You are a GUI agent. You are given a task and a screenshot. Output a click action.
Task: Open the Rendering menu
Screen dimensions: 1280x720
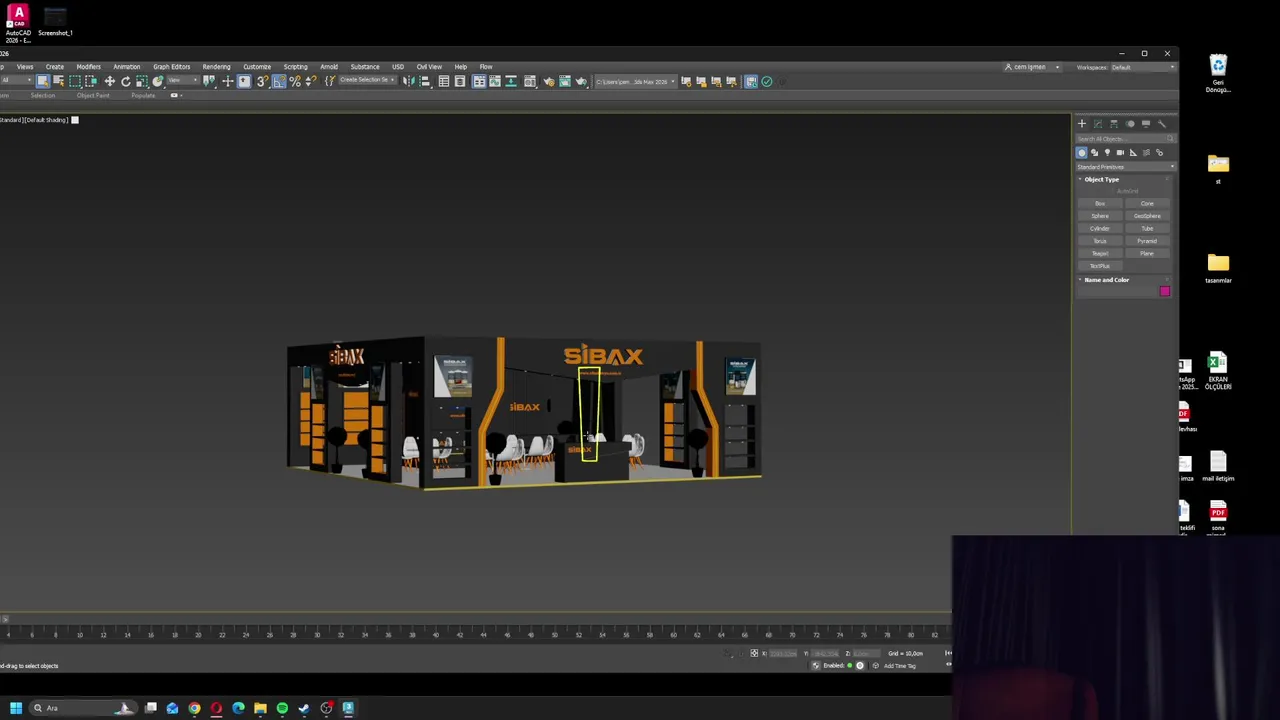pyautogui.click(x=216, y=67)
